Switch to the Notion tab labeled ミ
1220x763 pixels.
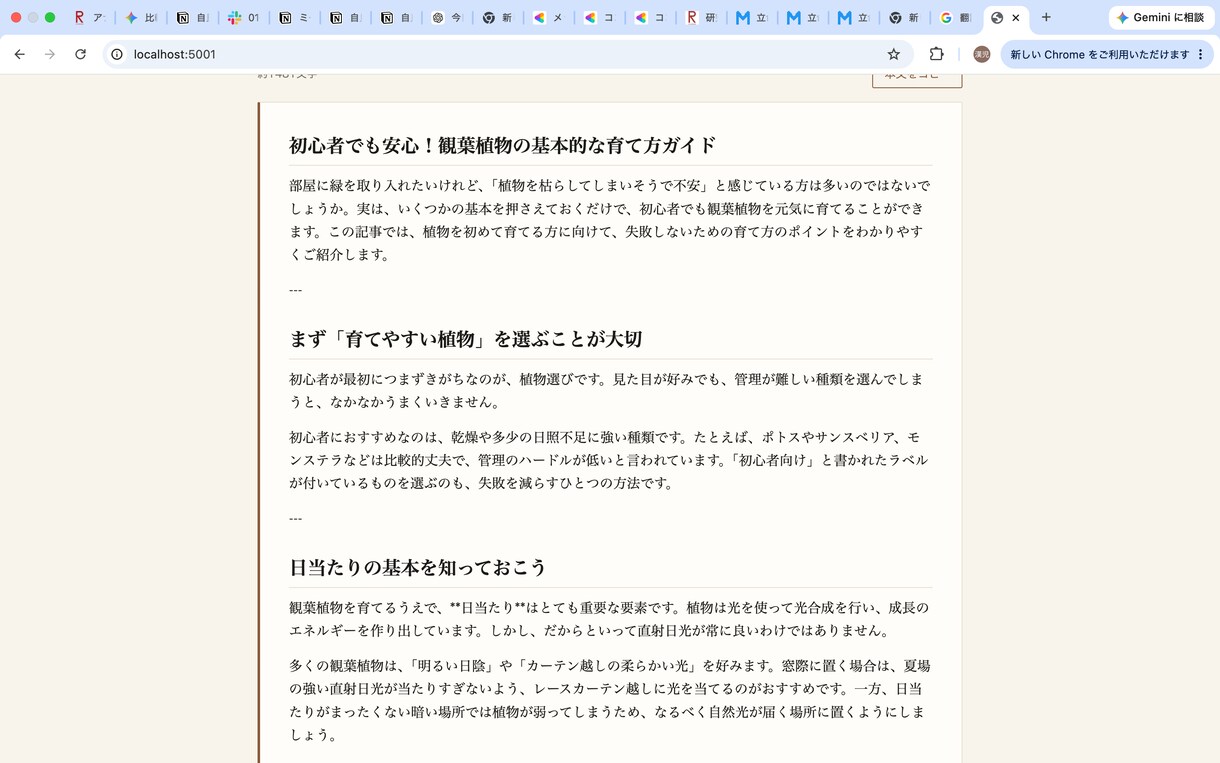coord(294,17)
